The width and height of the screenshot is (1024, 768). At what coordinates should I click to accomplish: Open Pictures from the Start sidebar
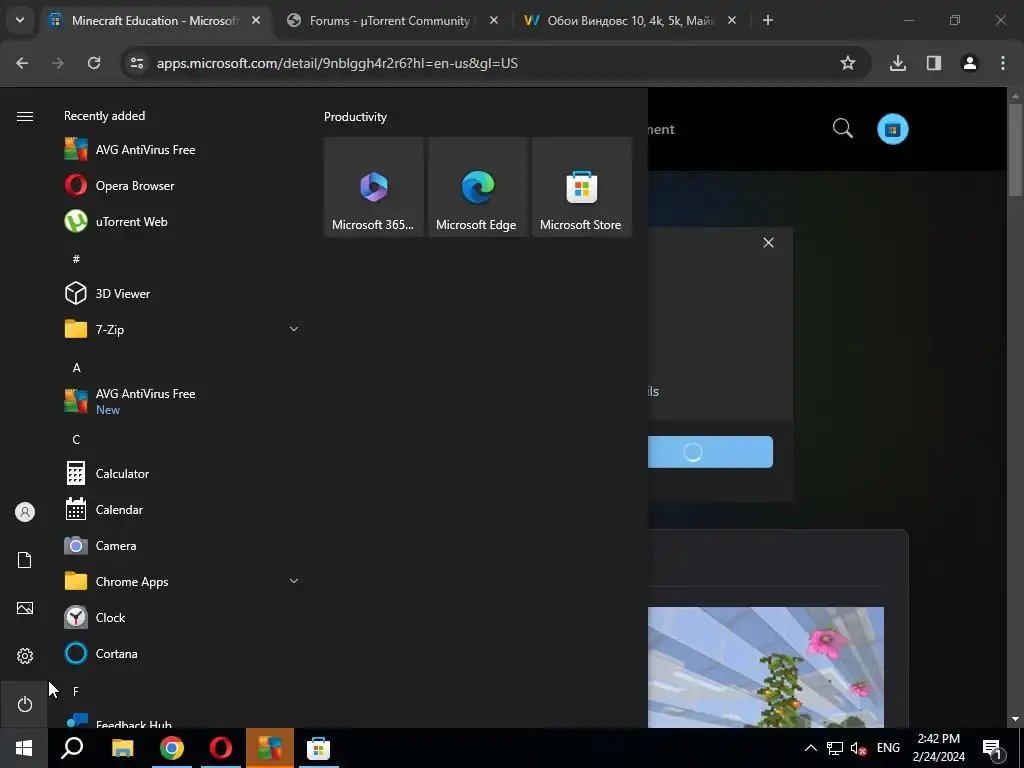[25, 608]
